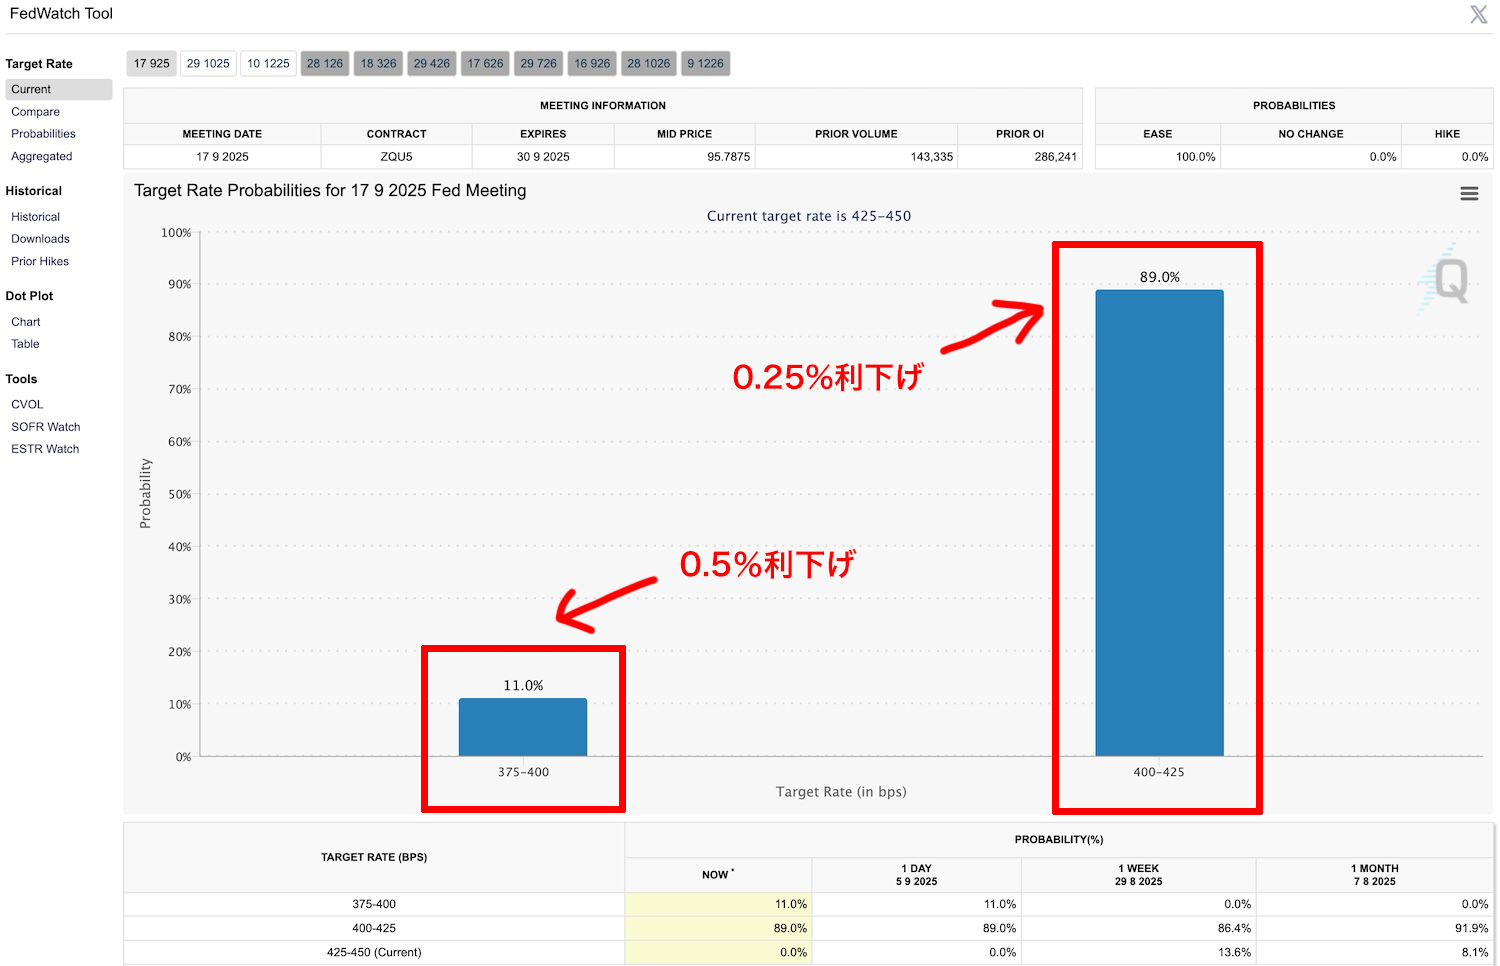Image resolution: width=1500 pixels, height=966 pixels.
Task: Select the 17 925 meeting date tab
Action: 152,64
